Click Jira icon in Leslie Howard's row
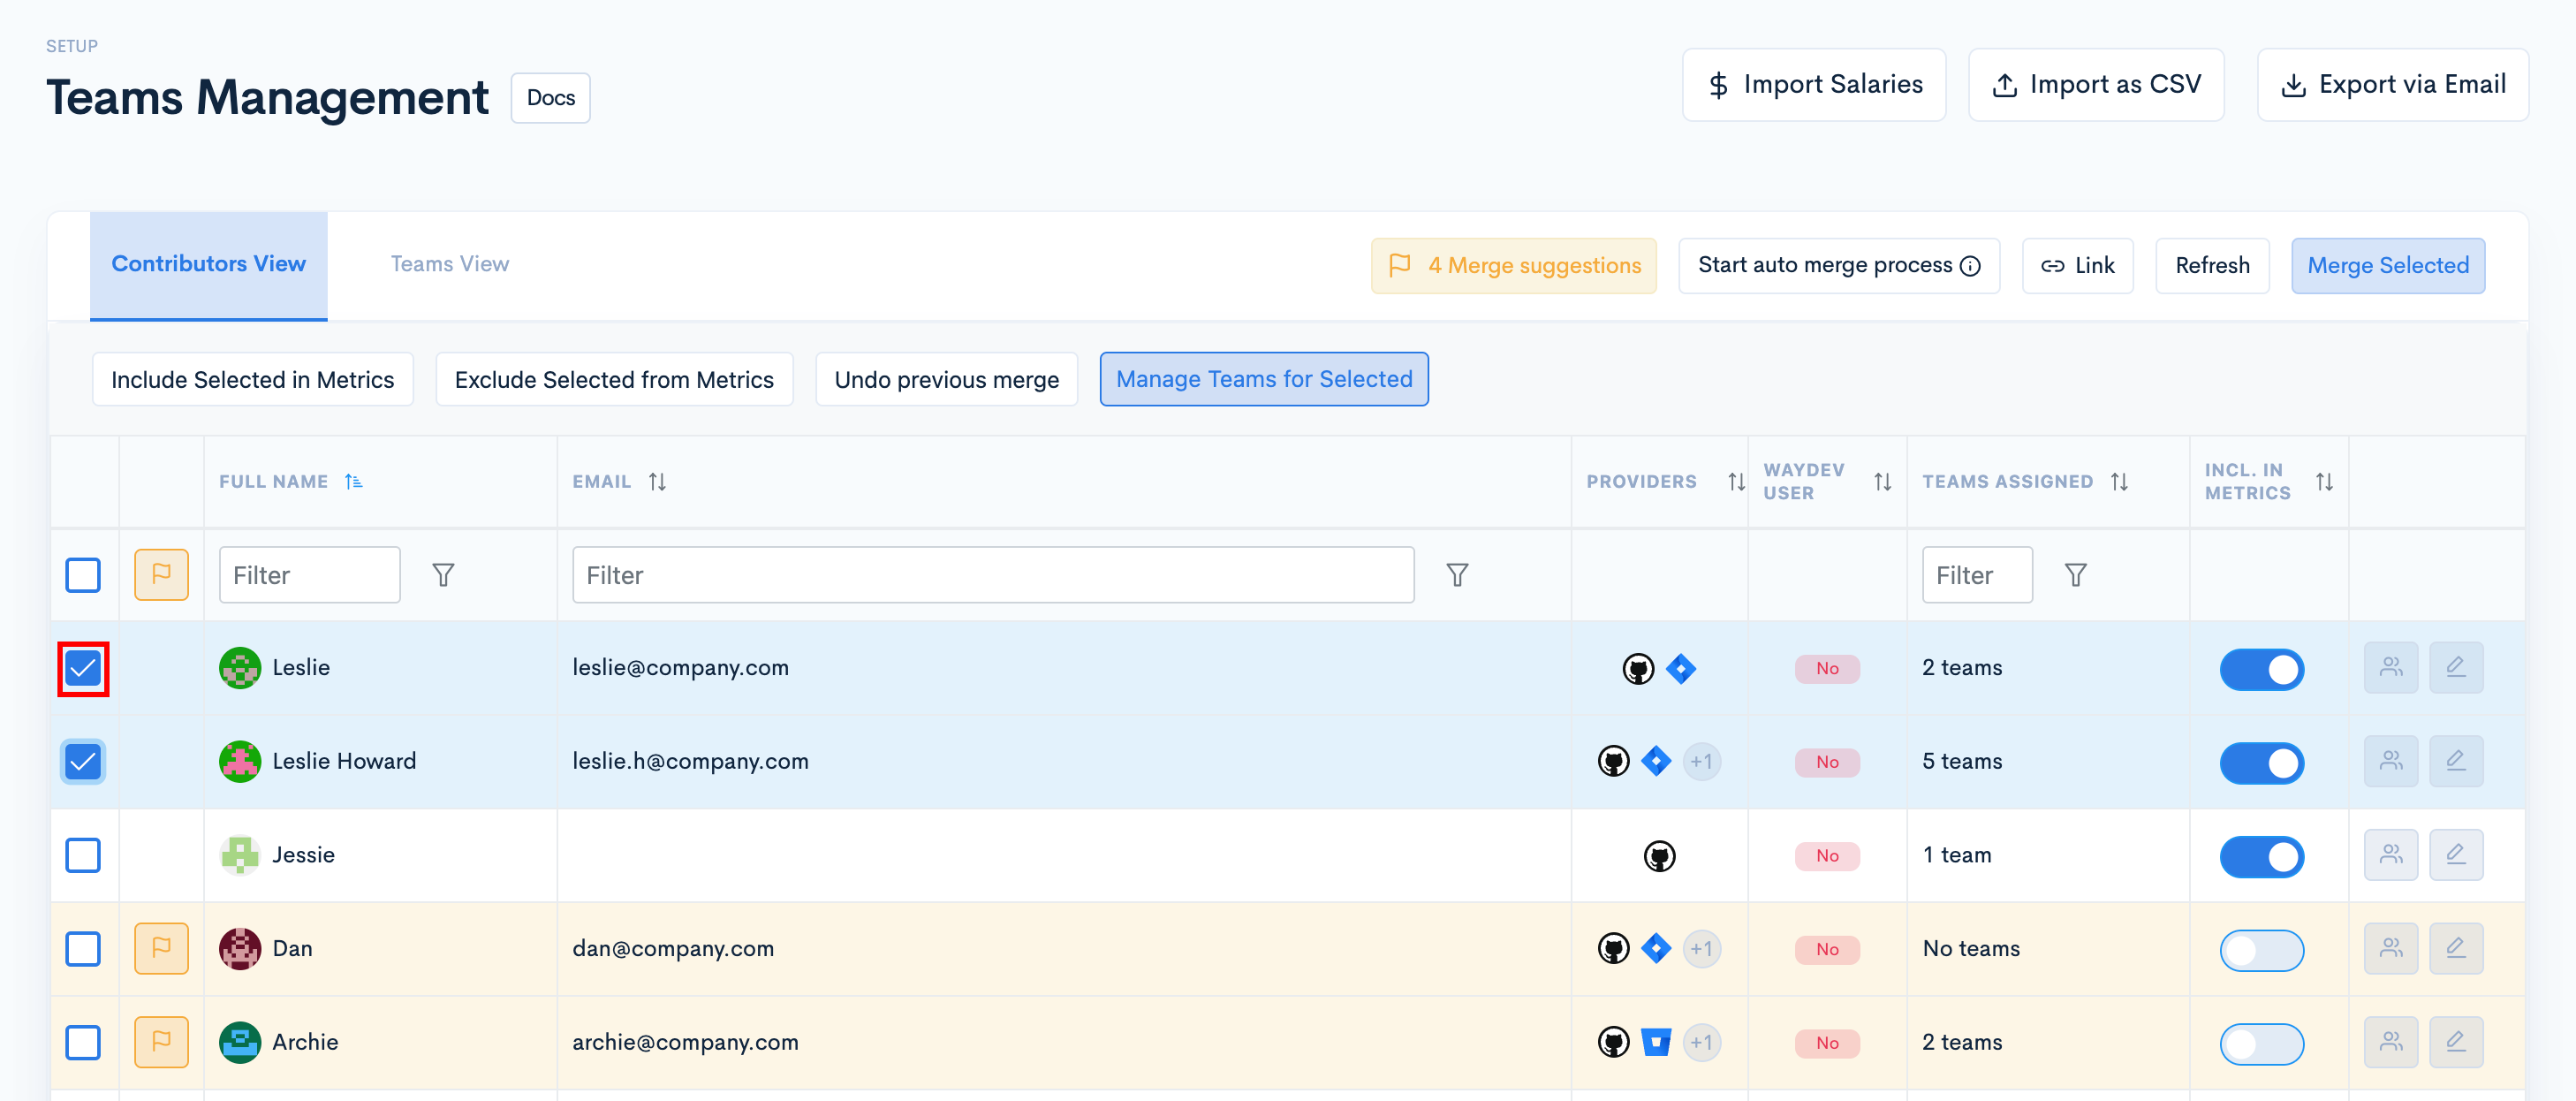Viewport: 2576px width, 1101px height. point(1656,762)
